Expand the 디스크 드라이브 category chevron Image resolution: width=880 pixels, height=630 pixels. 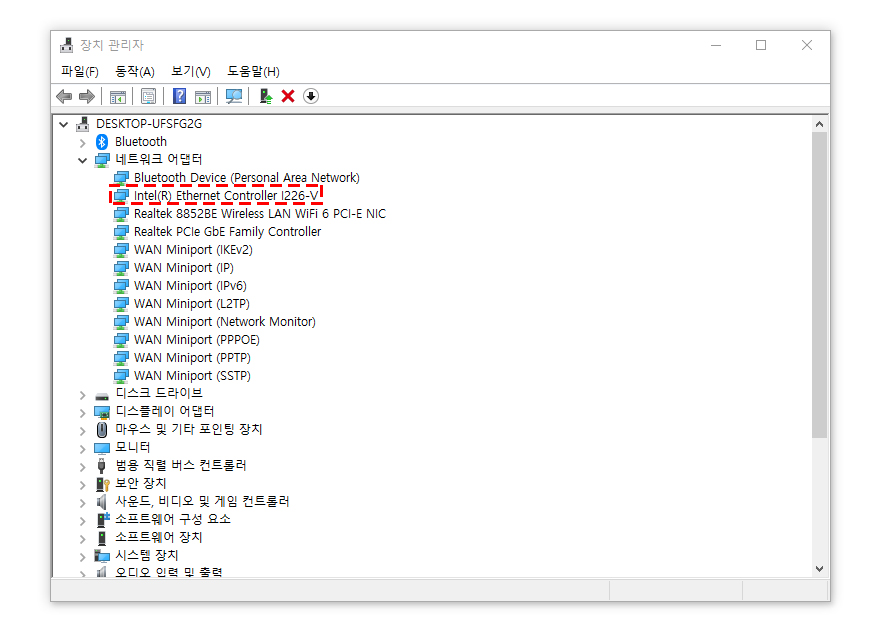[x=82, y=396]
